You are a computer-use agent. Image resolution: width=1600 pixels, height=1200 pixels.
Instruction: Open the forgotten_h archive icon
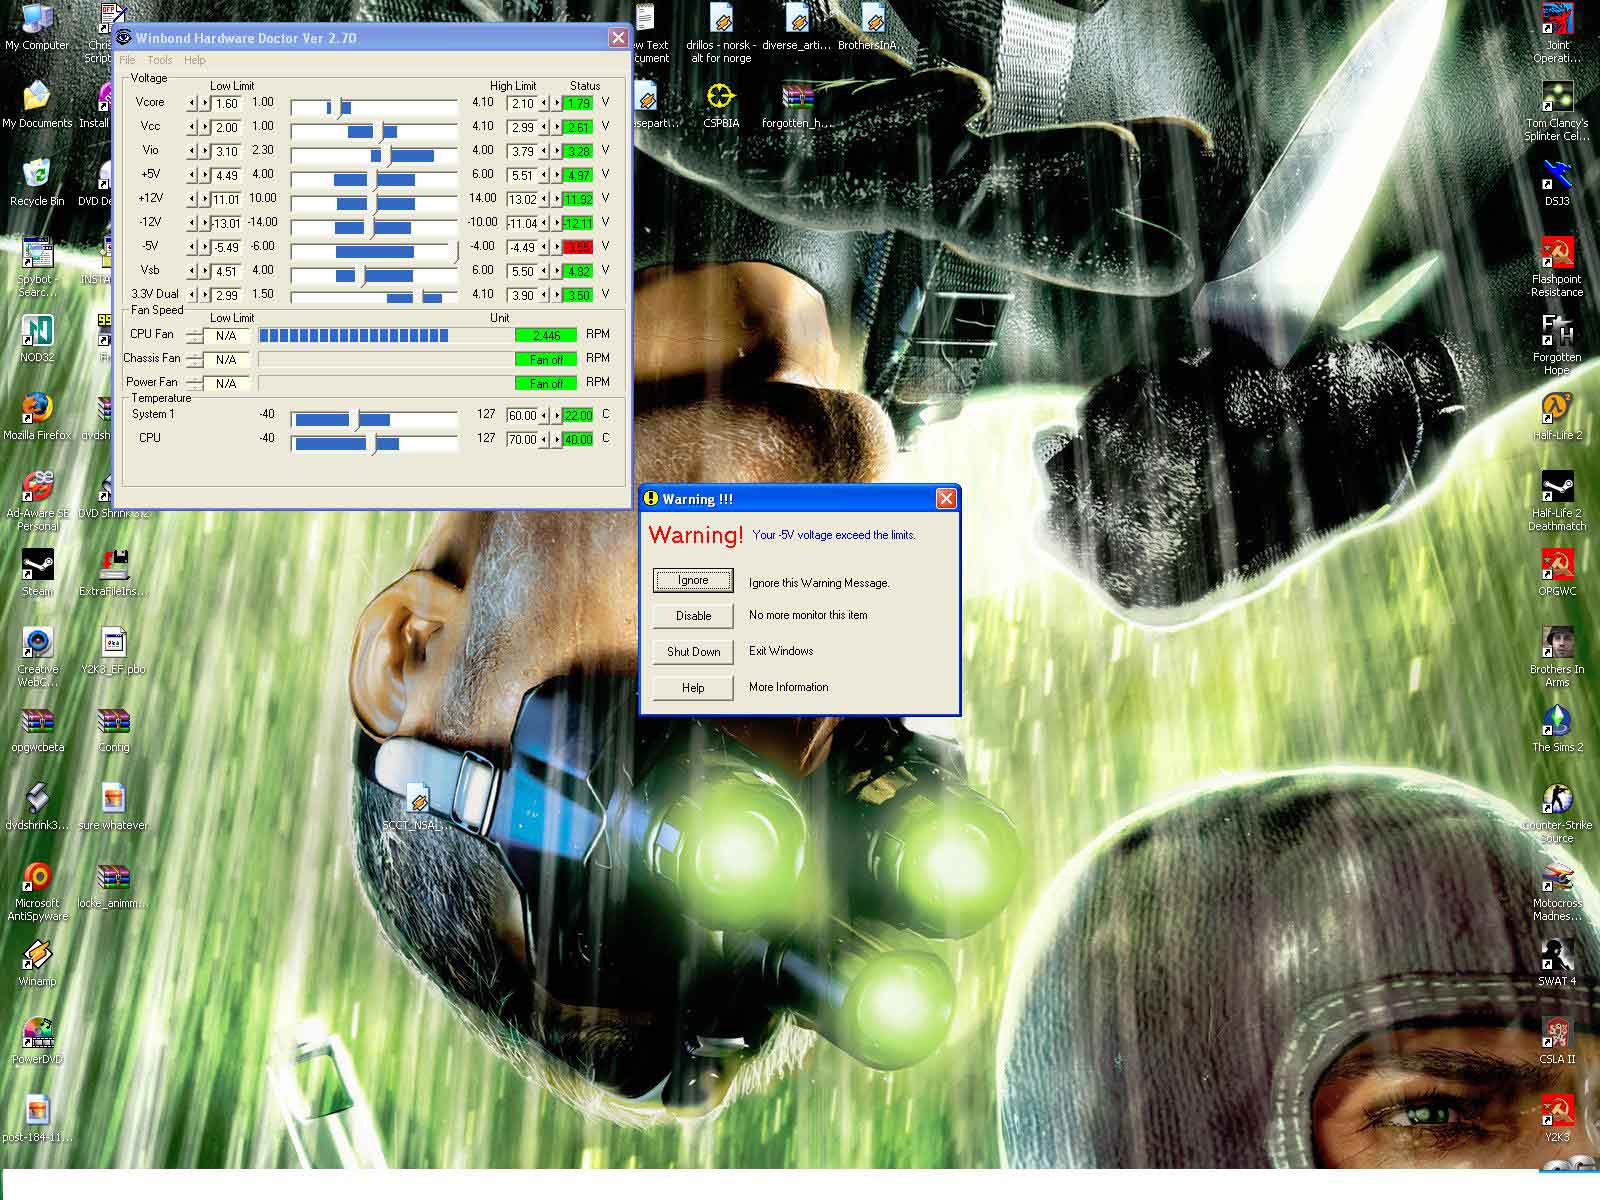797,105
